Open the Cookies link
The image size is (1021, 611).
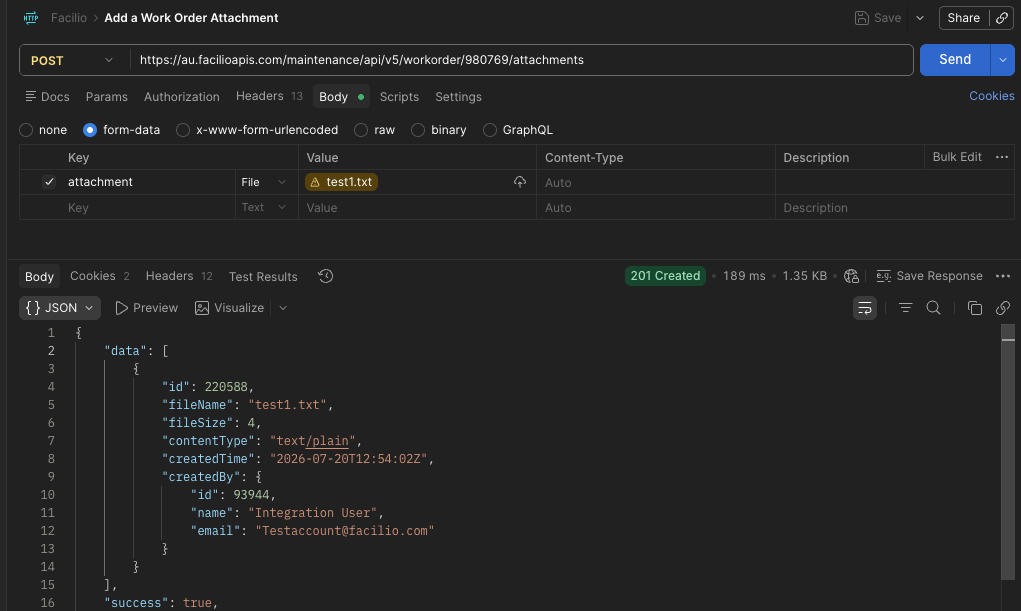992,96
